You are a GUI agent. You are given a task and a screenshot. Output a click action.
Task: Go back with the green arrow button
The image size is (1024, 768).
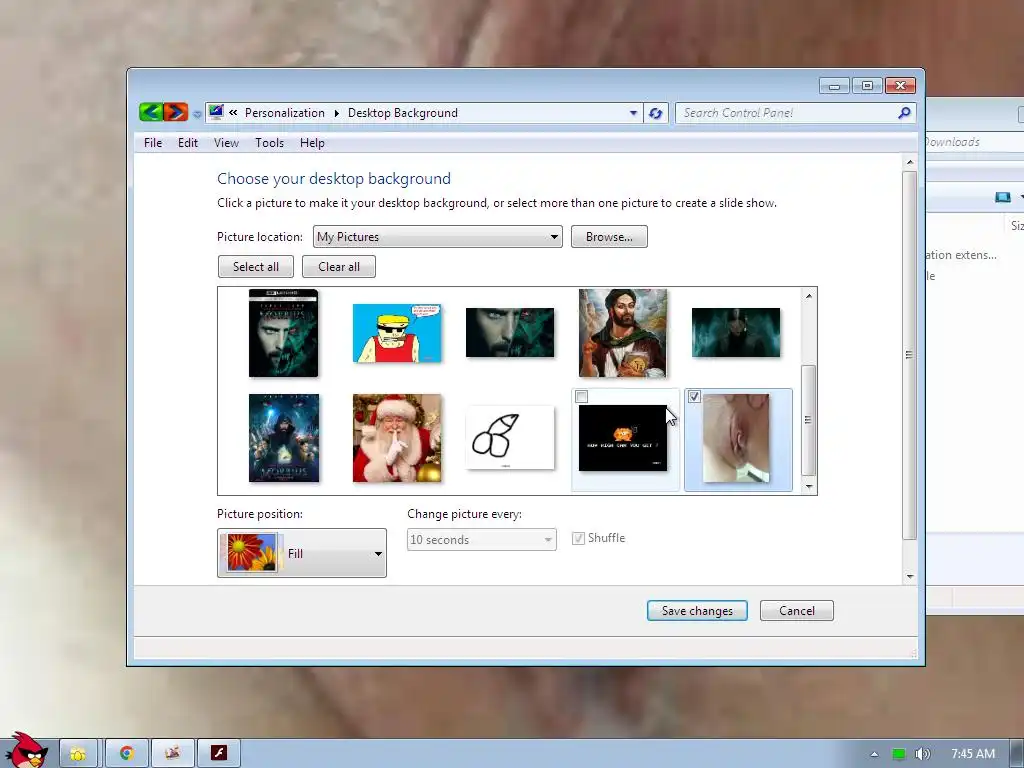point(151,112)
